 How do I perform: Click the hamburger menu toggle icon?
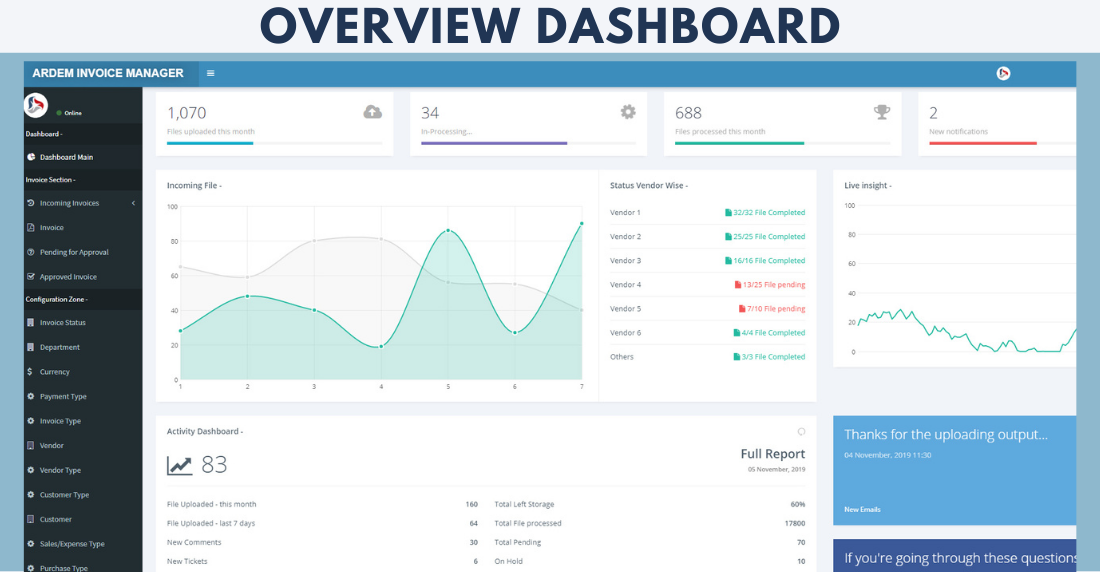tap(210, 73)
